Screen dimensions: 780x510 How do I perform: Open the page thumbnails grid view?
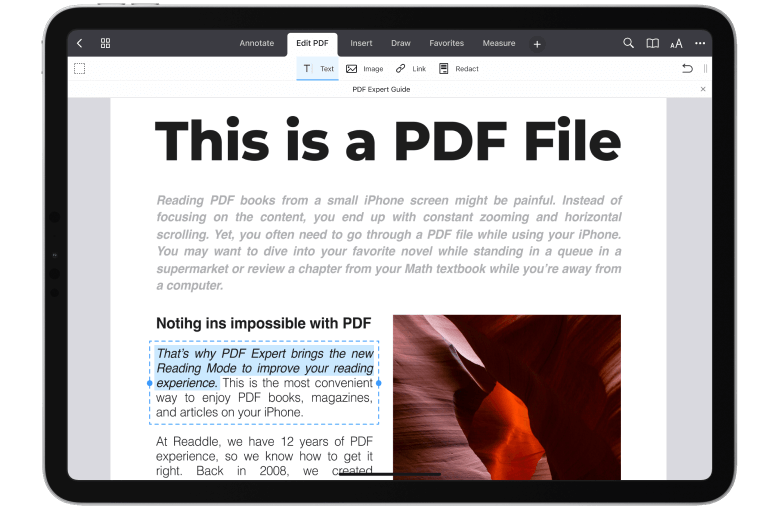pos(105,43)
